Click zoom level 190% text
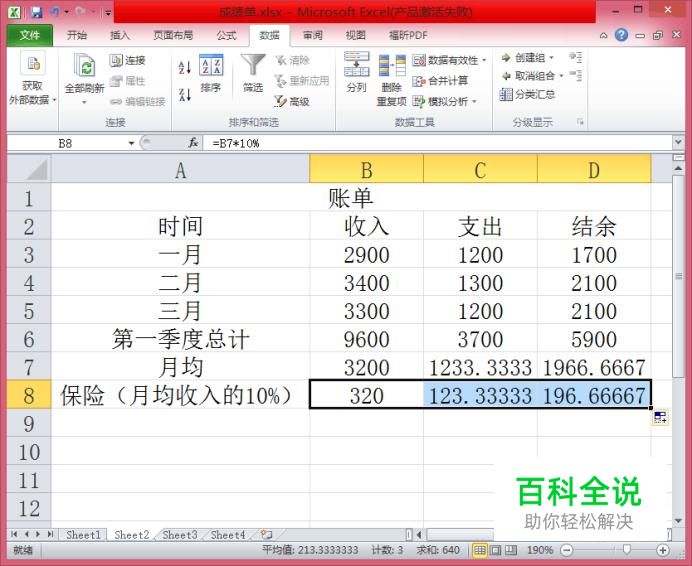Screen dimensions: 692x566 tap(540, 550)
